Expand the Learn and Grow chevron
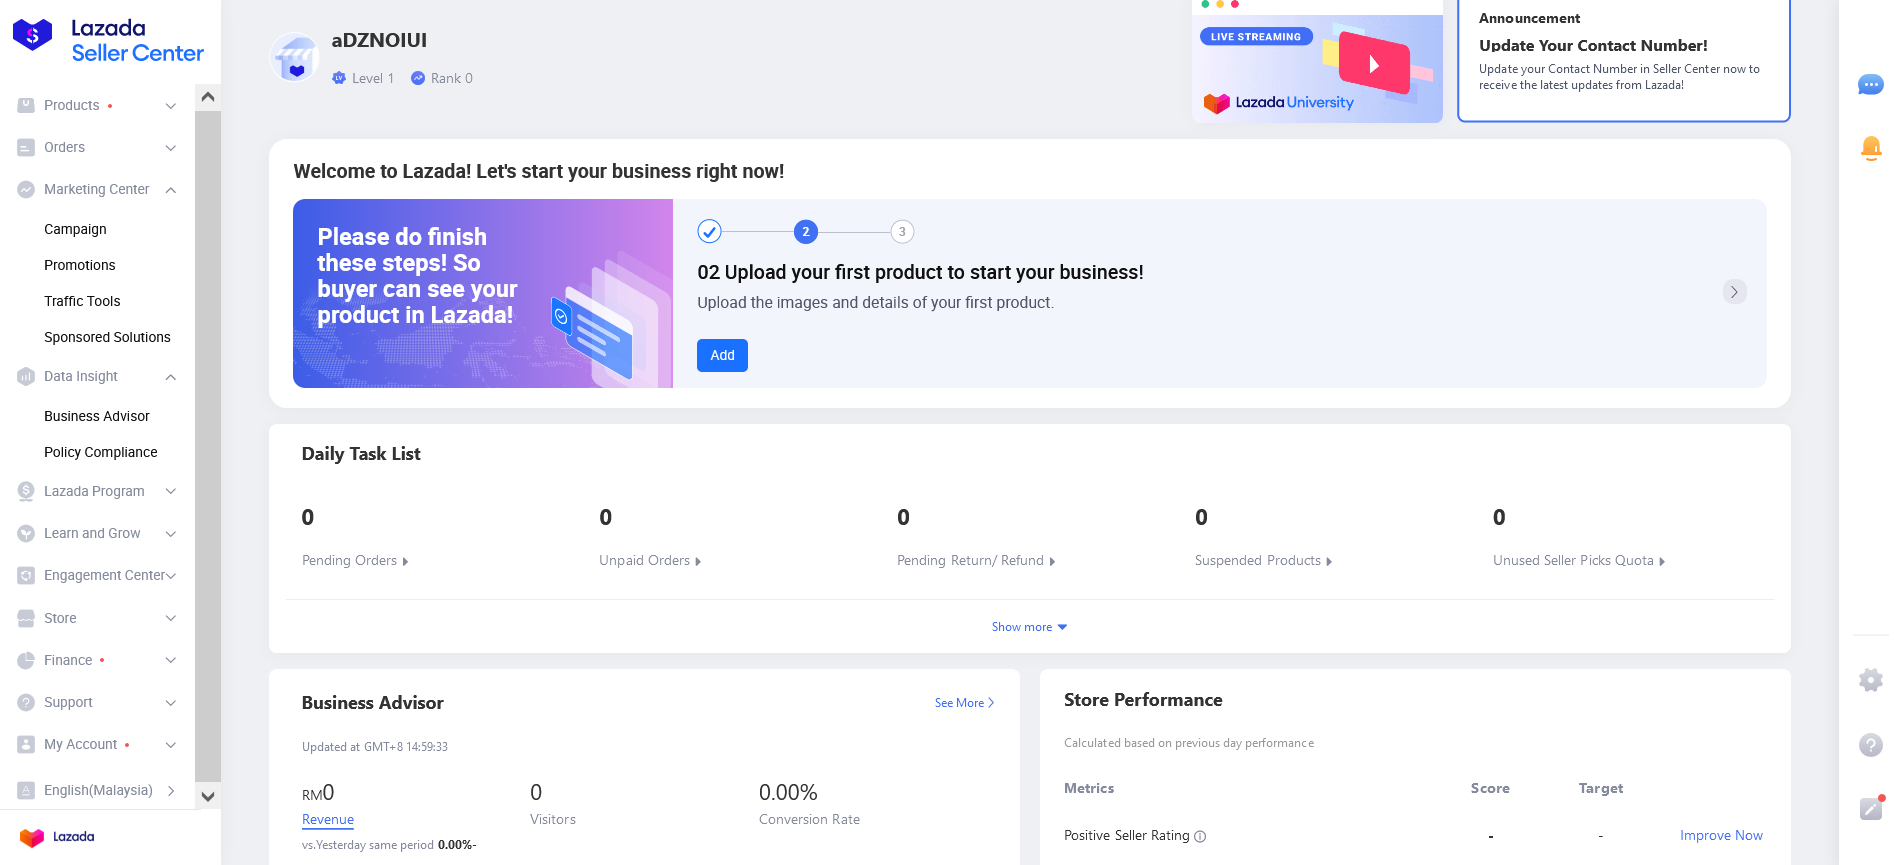The width and height of the screenshot is (1894, 865). 171,534
